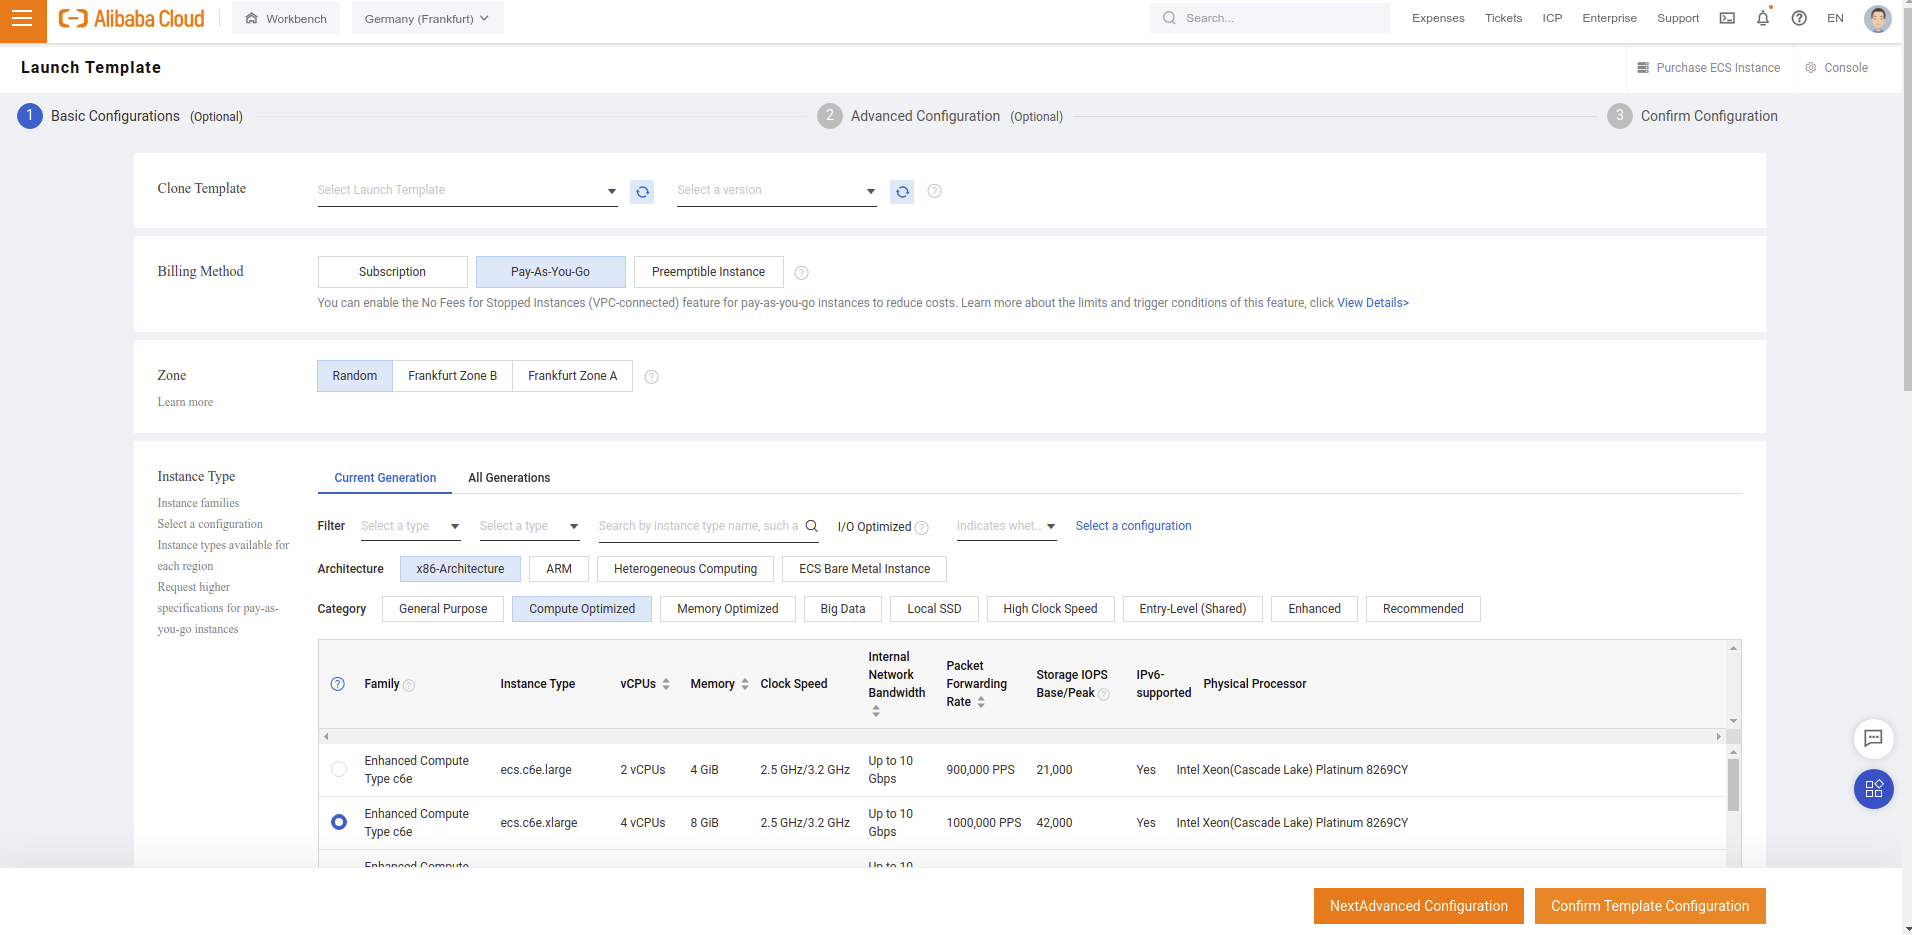The image size is (1912, 935).
Task: Open the EN language selector
Action: (x=1835, y=18)
